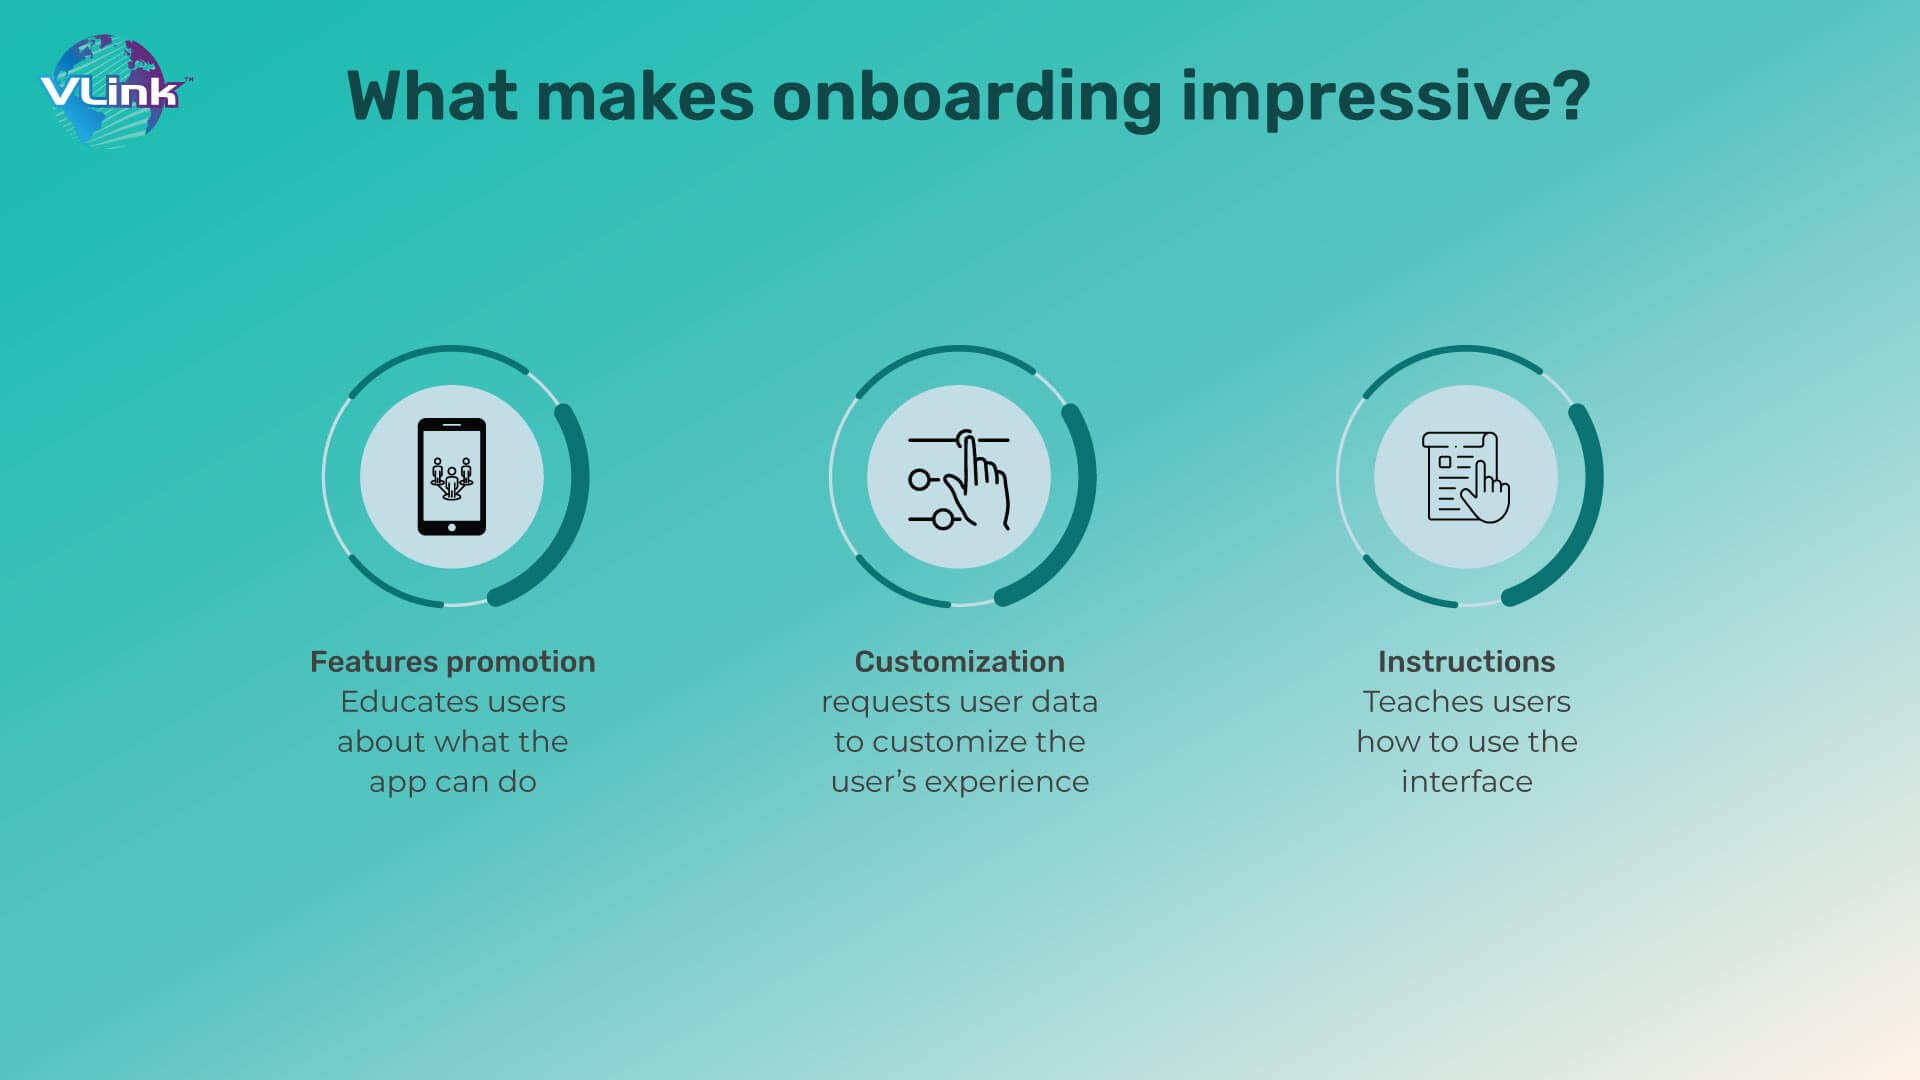Expand the Customization description section
Viewport: 1920px width, 1080px height.
[x=961, y=740]
